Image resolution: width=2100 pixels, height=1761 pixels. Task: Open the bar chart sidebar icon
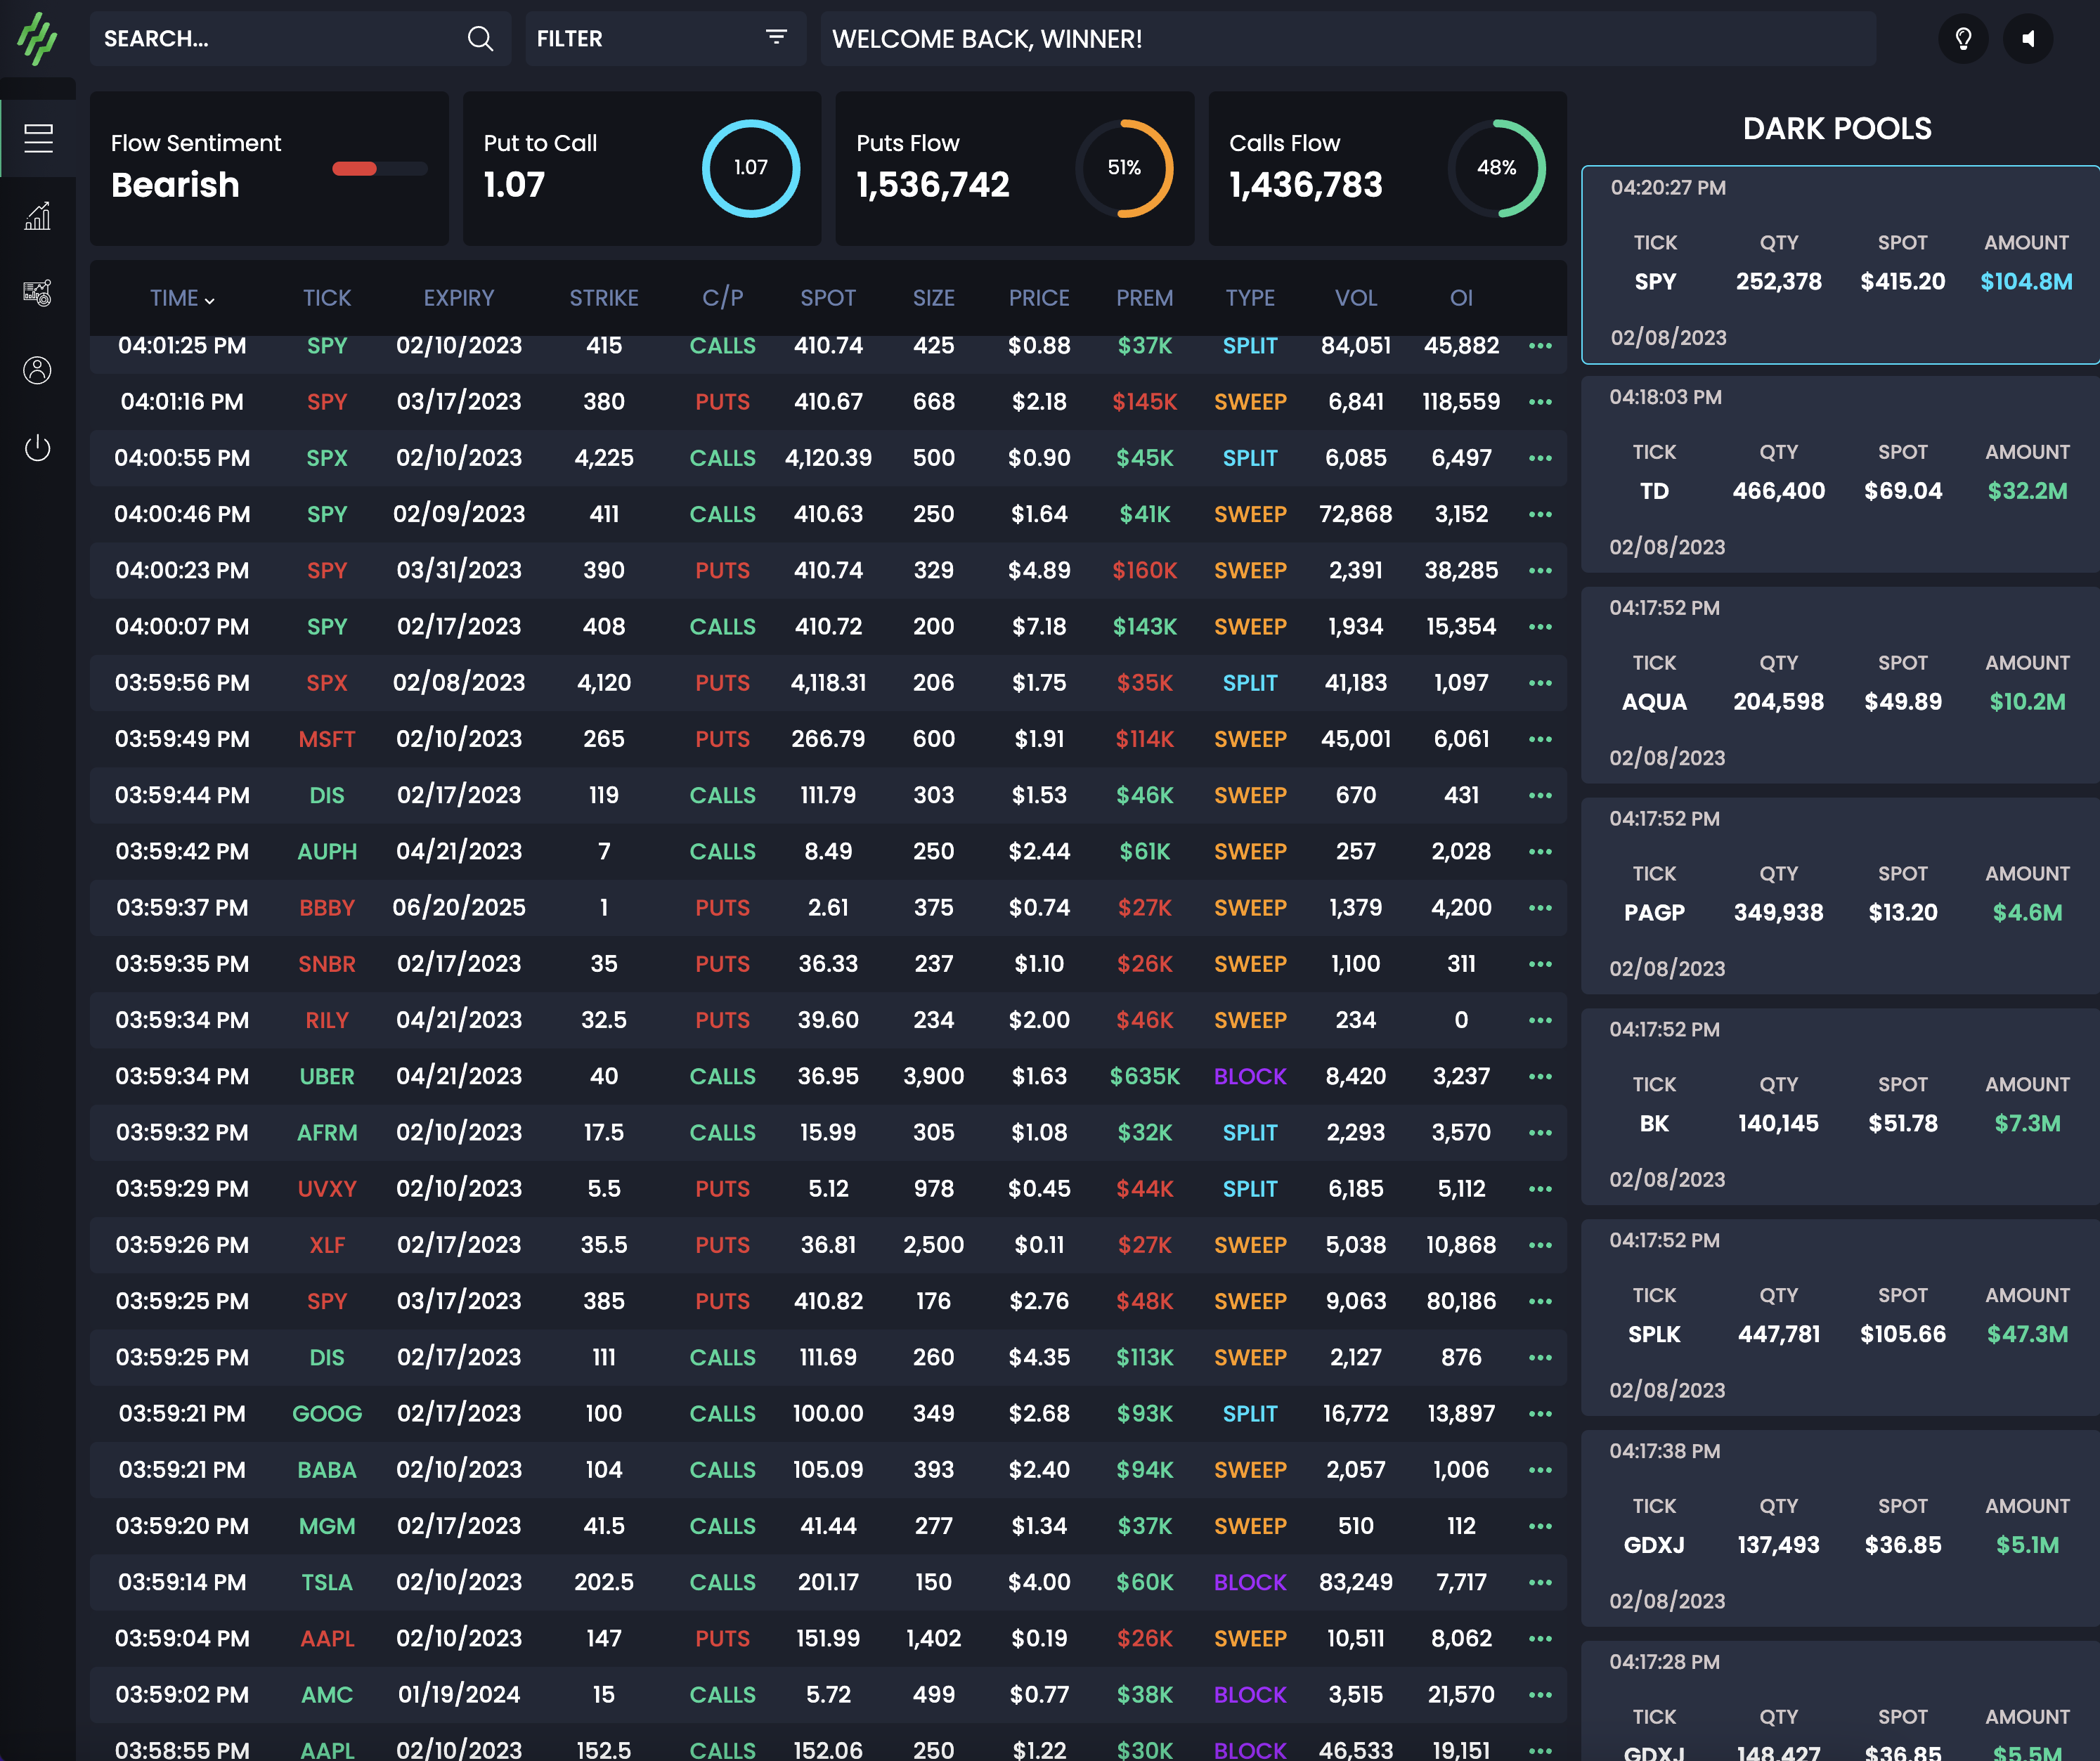pos(38,215)
